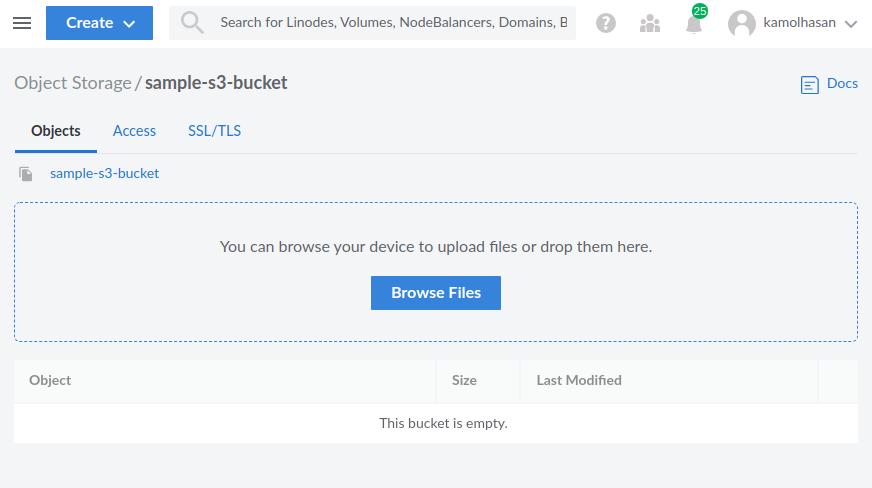This screenshot has width=872, height=488.
Task: Show notifications from the bell icon
Action: (x=694, y=24)
